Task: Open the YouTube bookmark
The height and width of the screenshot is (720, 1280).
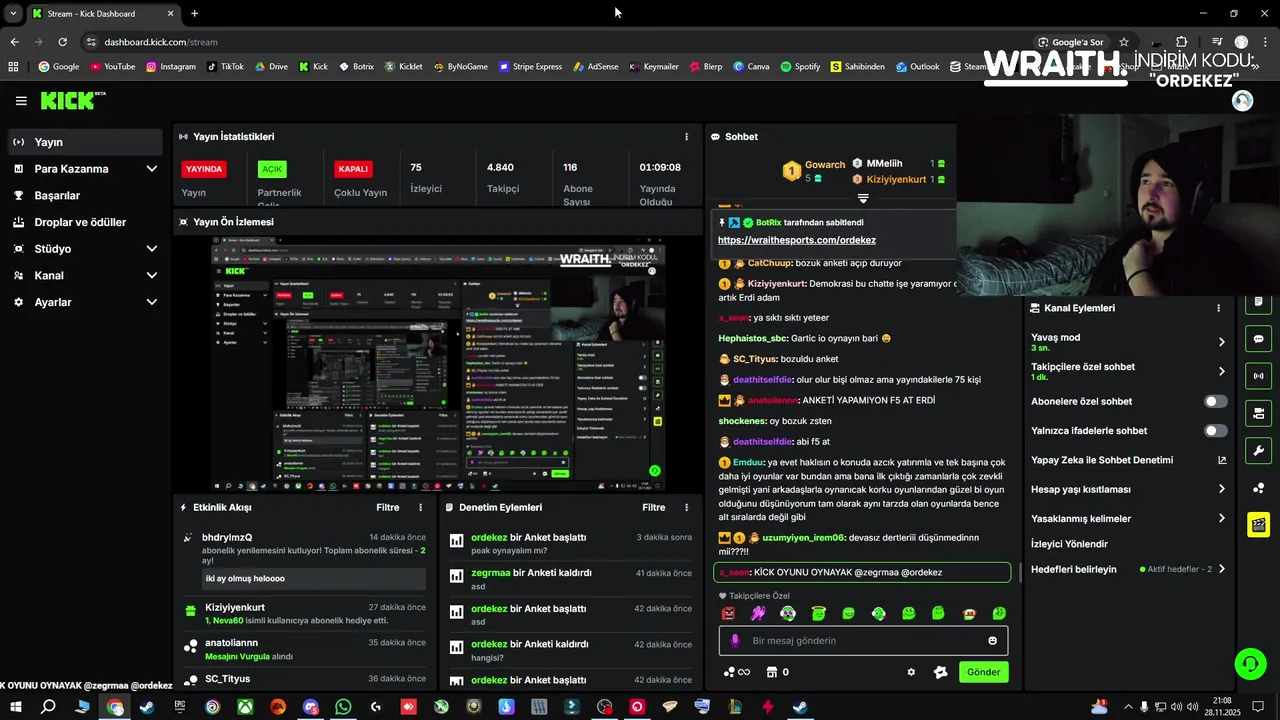Action: (112, 67)
